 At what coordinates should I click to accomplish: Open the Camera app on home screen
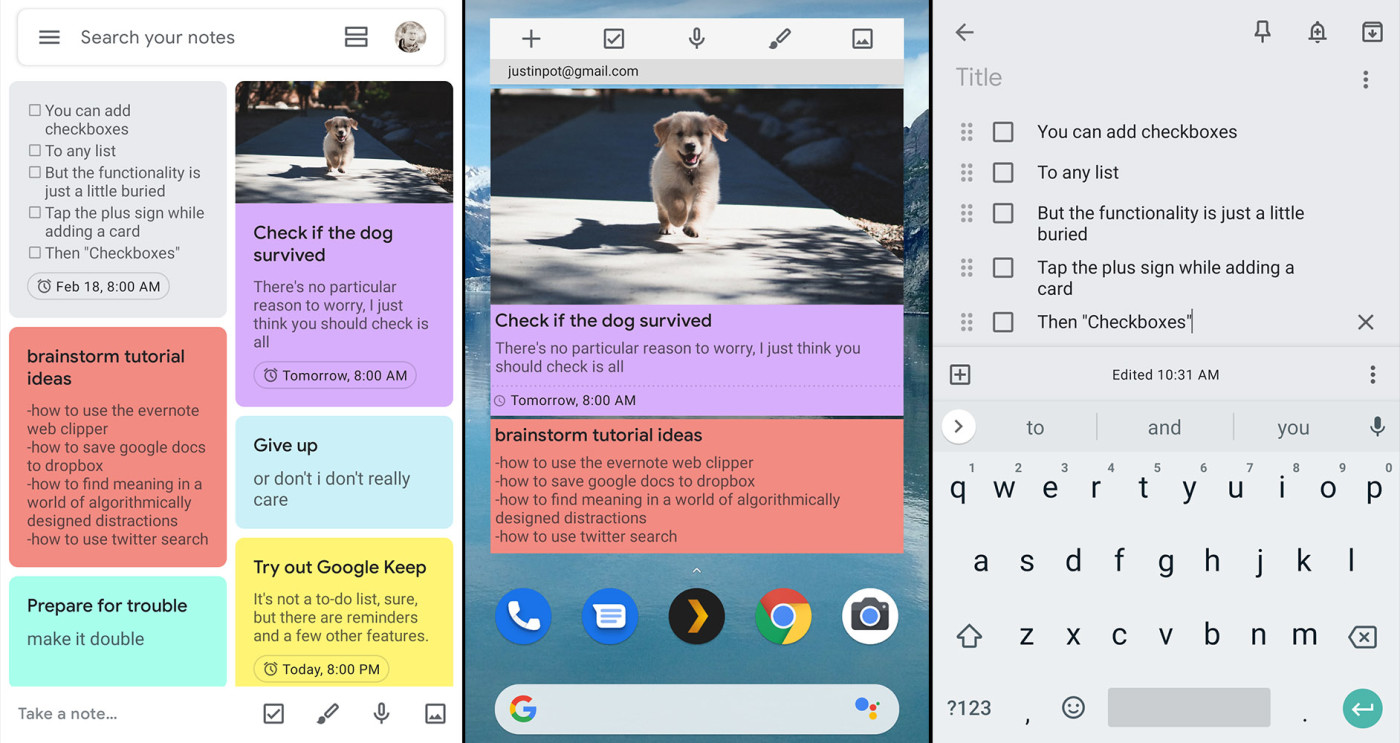tap(870, 616)
